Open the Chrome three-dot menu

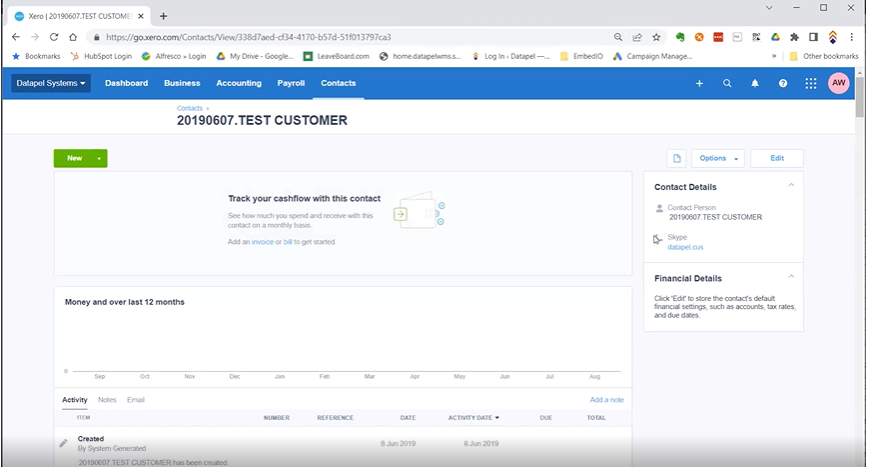click(x=852, y=37)
